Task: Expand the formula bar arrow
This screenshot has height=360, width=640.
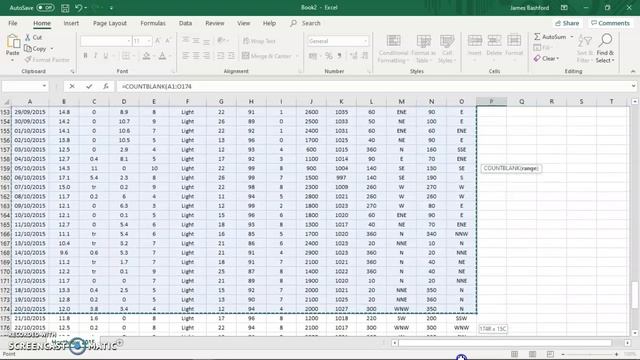Action: click(x=633, y=86)
